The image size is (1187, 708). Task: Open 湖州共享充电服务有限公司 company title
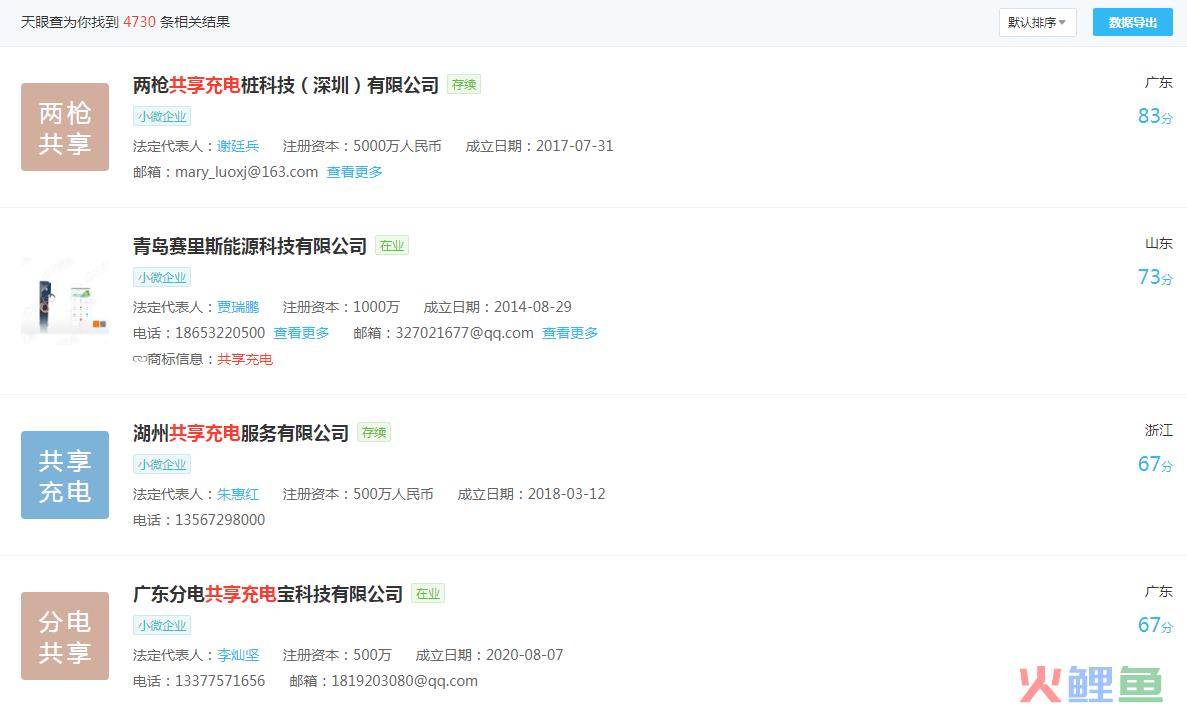coord(241,433)
